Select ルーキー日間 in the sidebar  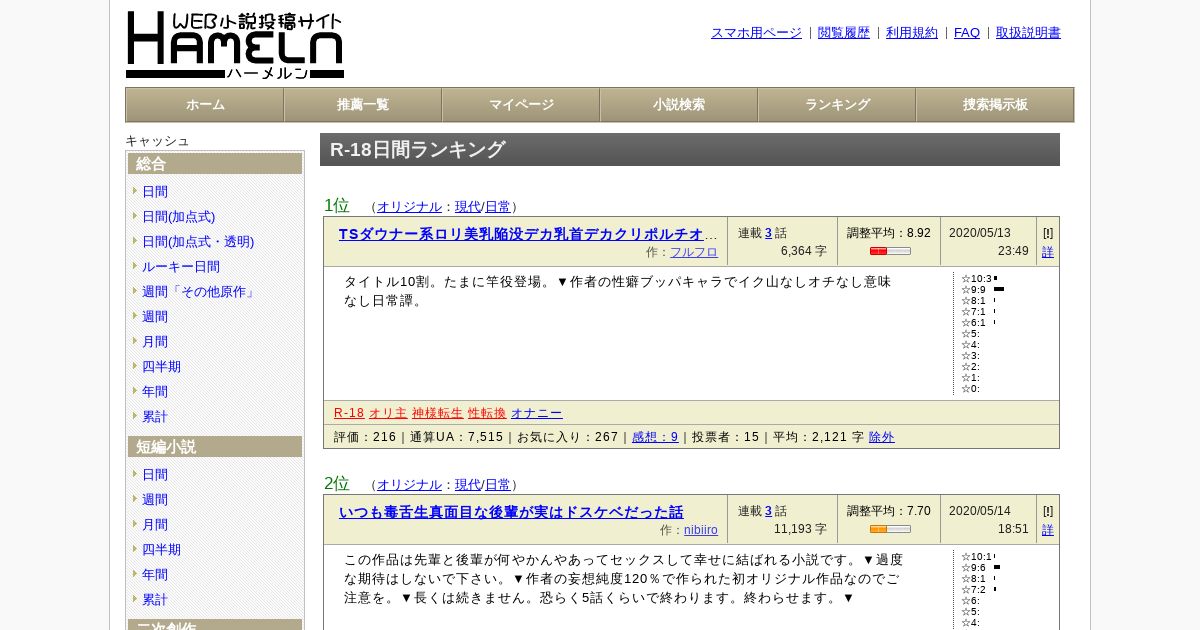(x=181, y=267)
